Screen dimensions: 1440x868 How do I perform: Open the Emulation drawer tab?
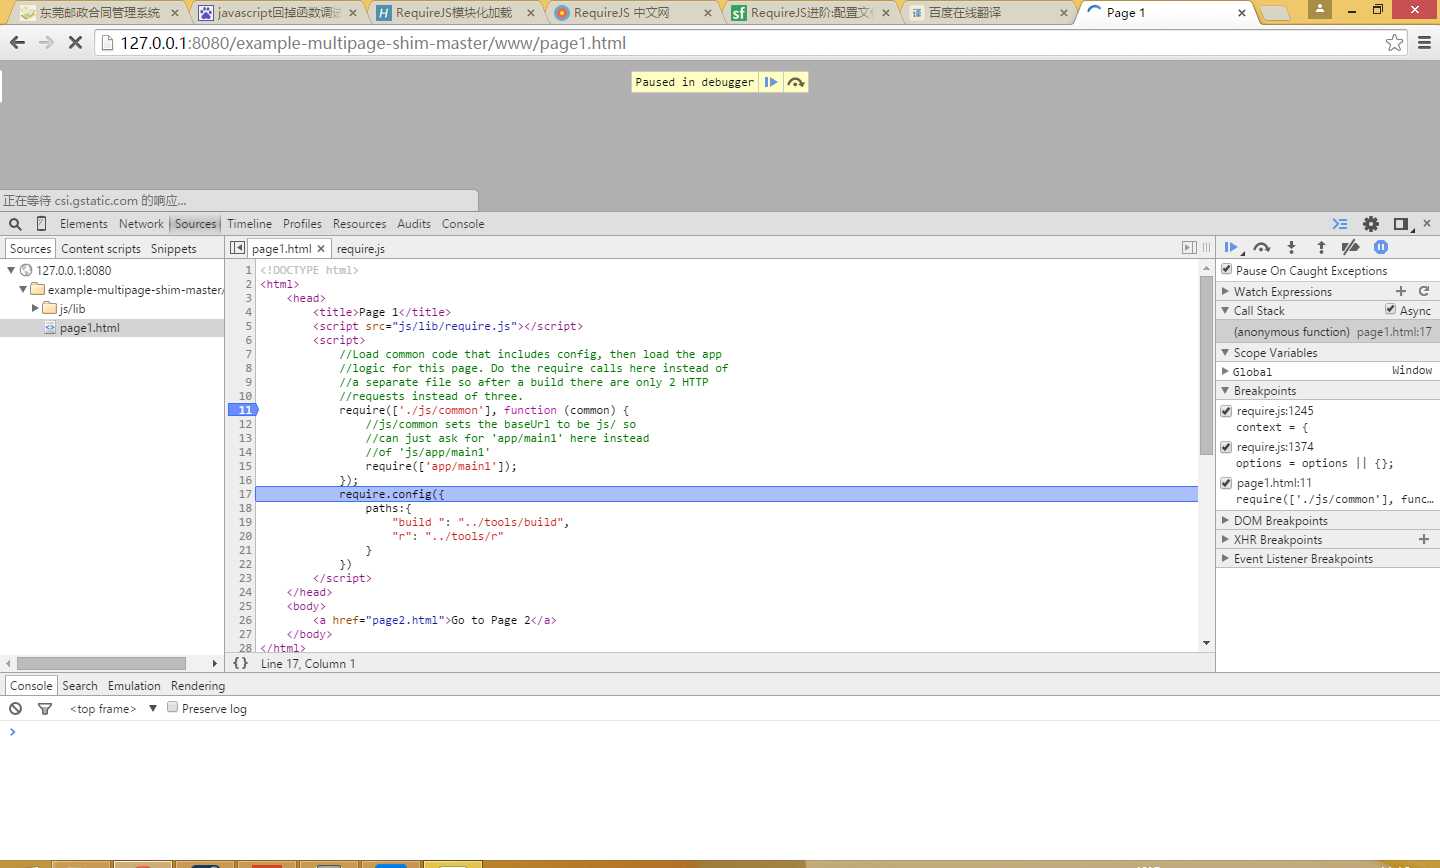click(134, 686)
